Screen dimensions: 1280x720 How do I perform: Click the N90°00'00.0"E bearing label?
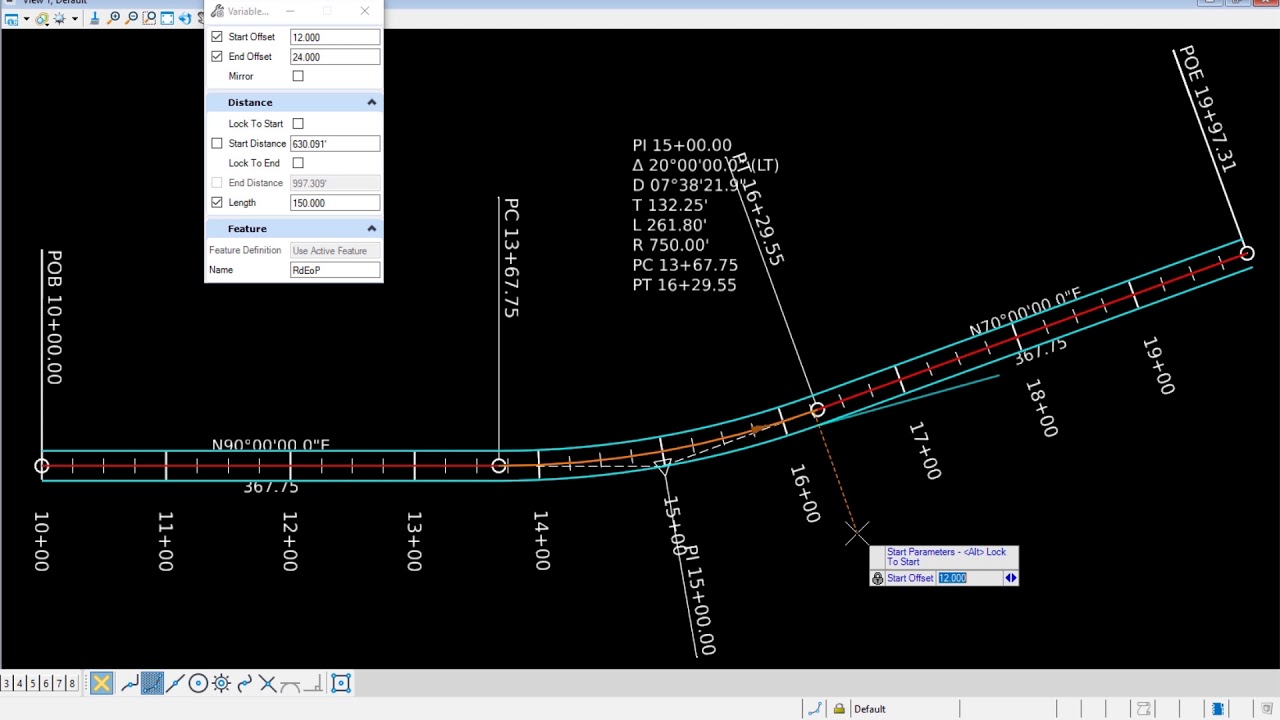[270, 445]
